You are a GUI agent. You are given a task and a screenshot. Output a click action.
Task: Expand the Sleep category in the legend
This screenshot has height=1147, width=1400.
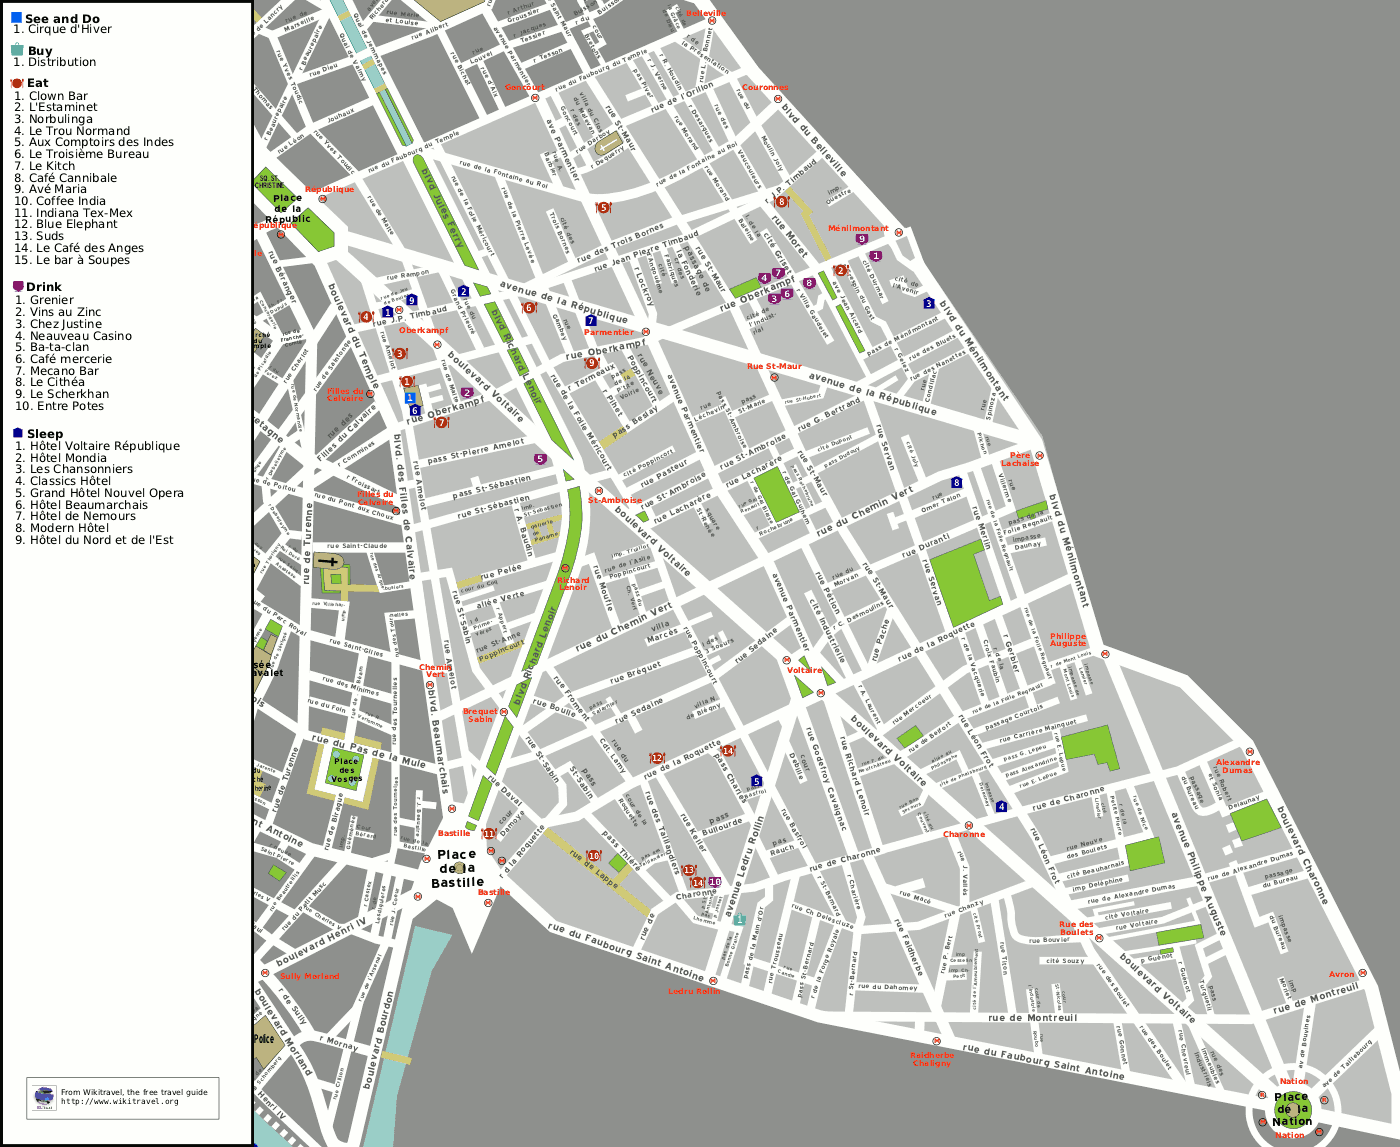tap(18, 433)
